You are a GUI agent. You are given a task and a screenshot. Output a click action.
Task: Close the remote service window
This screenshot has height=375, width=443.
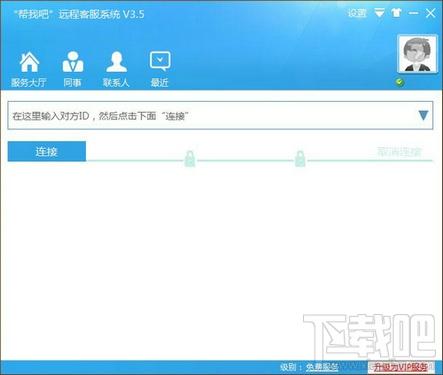[430, 13]
